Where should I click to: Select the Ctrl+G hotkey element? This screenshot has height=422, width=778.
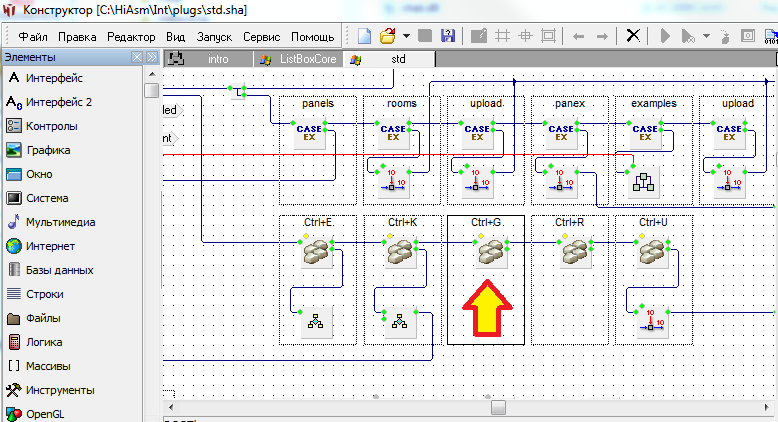[485, 252]
